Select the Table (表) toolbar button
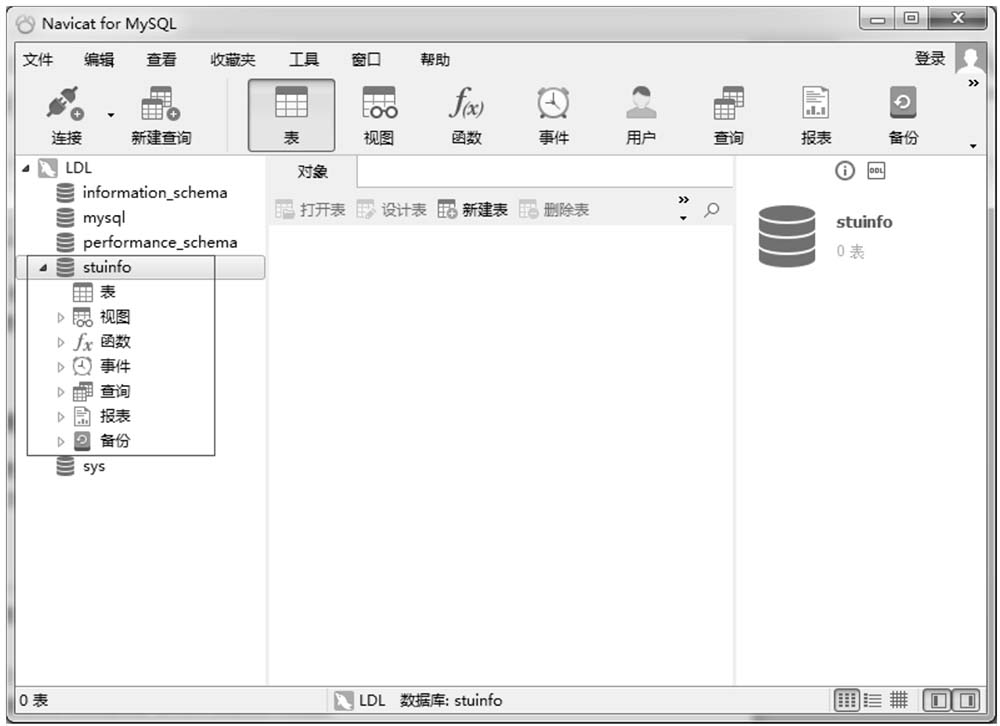Viewport: 1000px width, 726px height. click(x=291, y=115)
